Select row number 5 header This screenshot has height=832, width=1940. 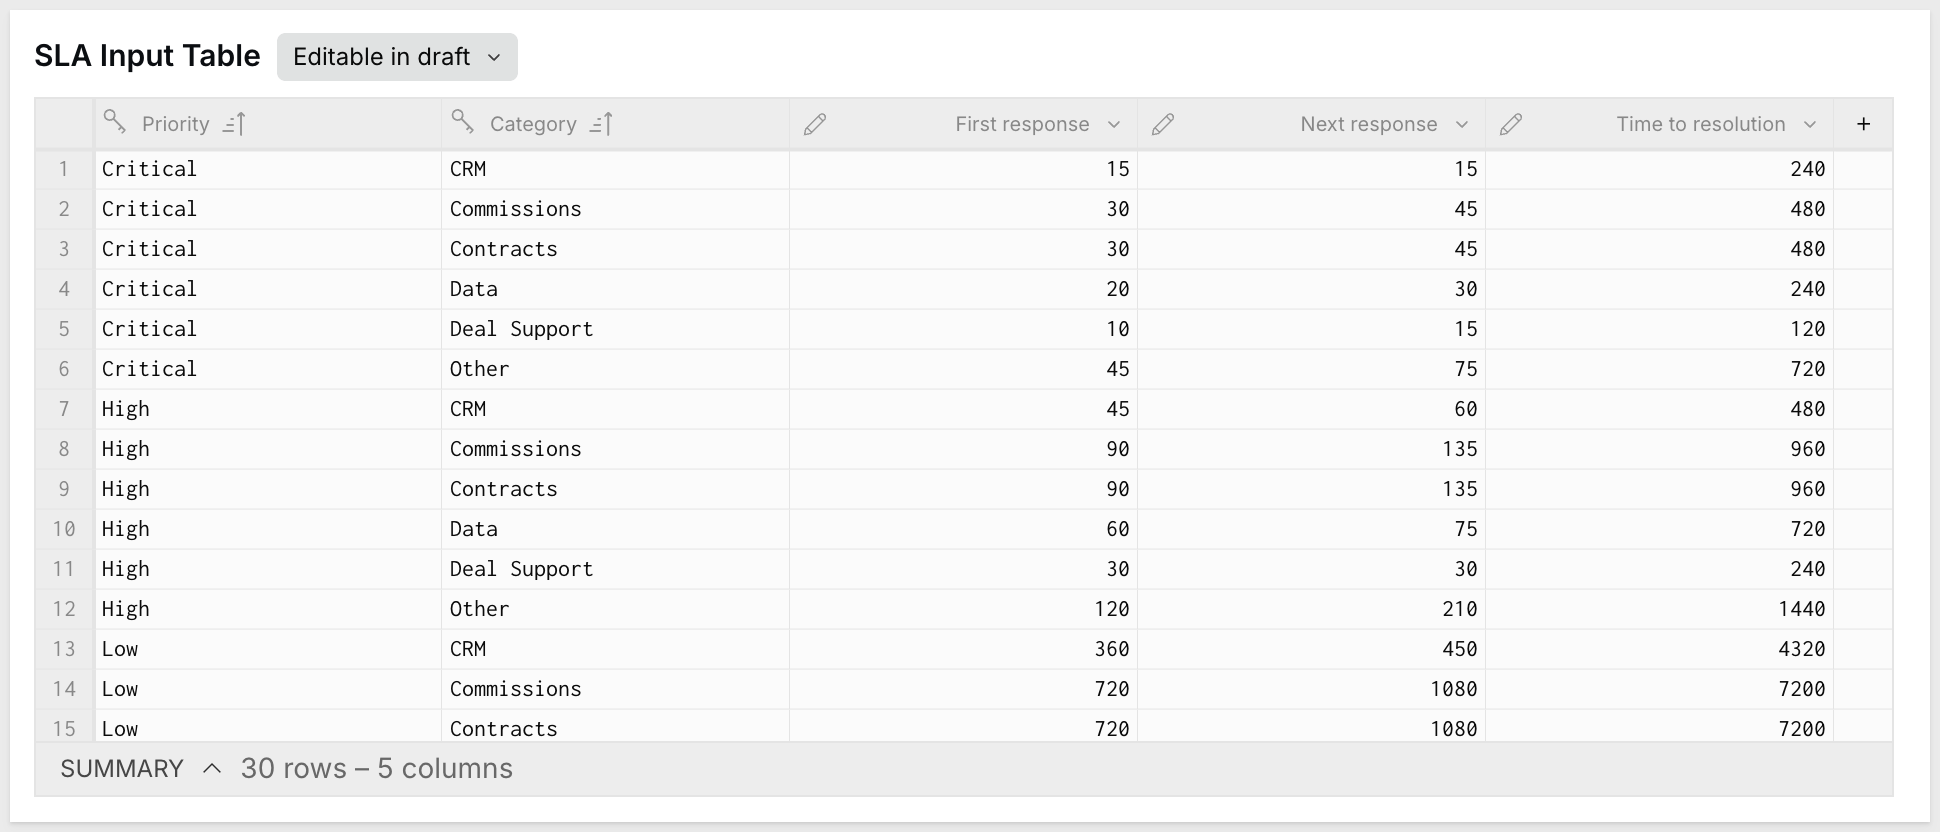(64, 329)
